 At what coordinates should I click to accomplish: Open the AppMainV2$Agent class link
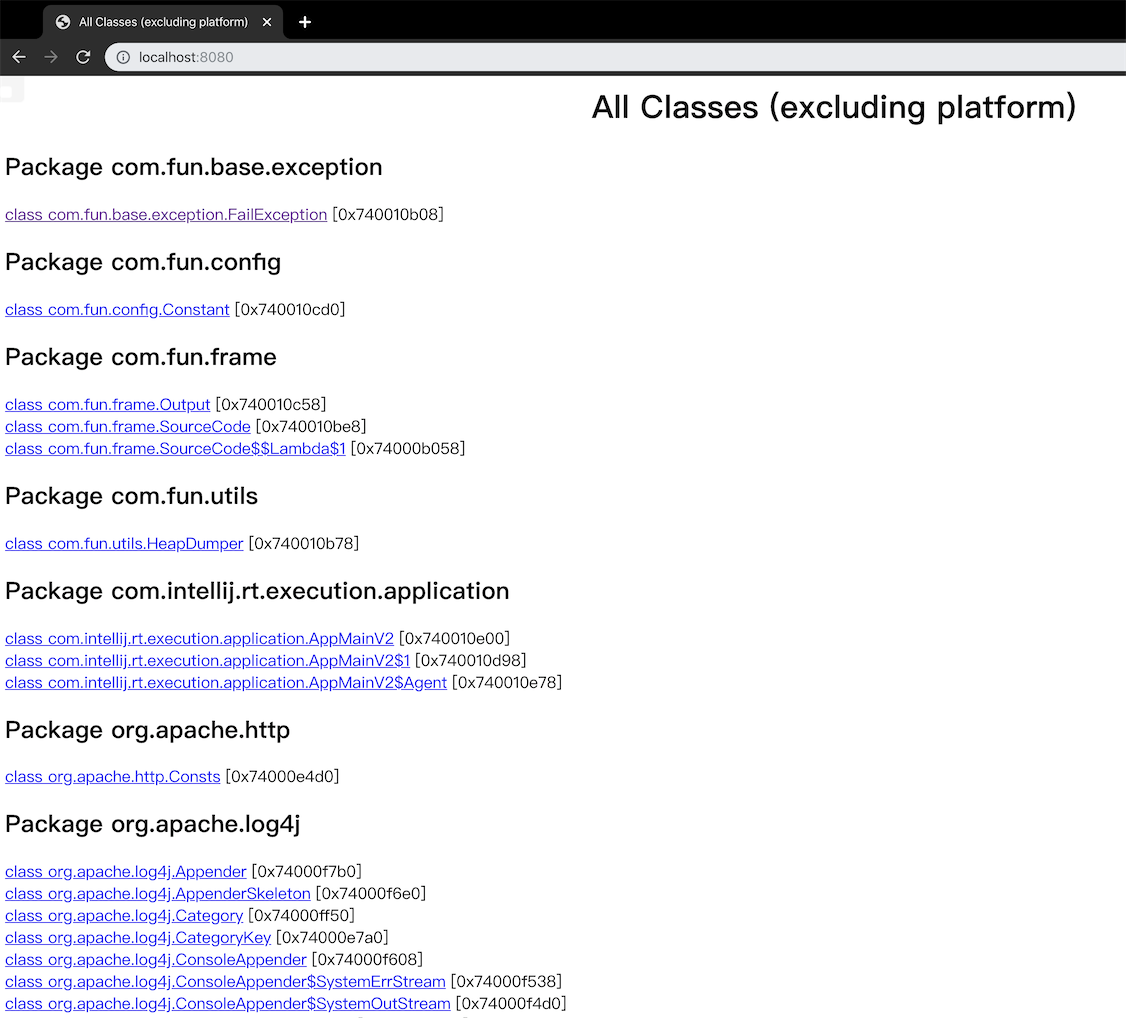click(225, 683)
